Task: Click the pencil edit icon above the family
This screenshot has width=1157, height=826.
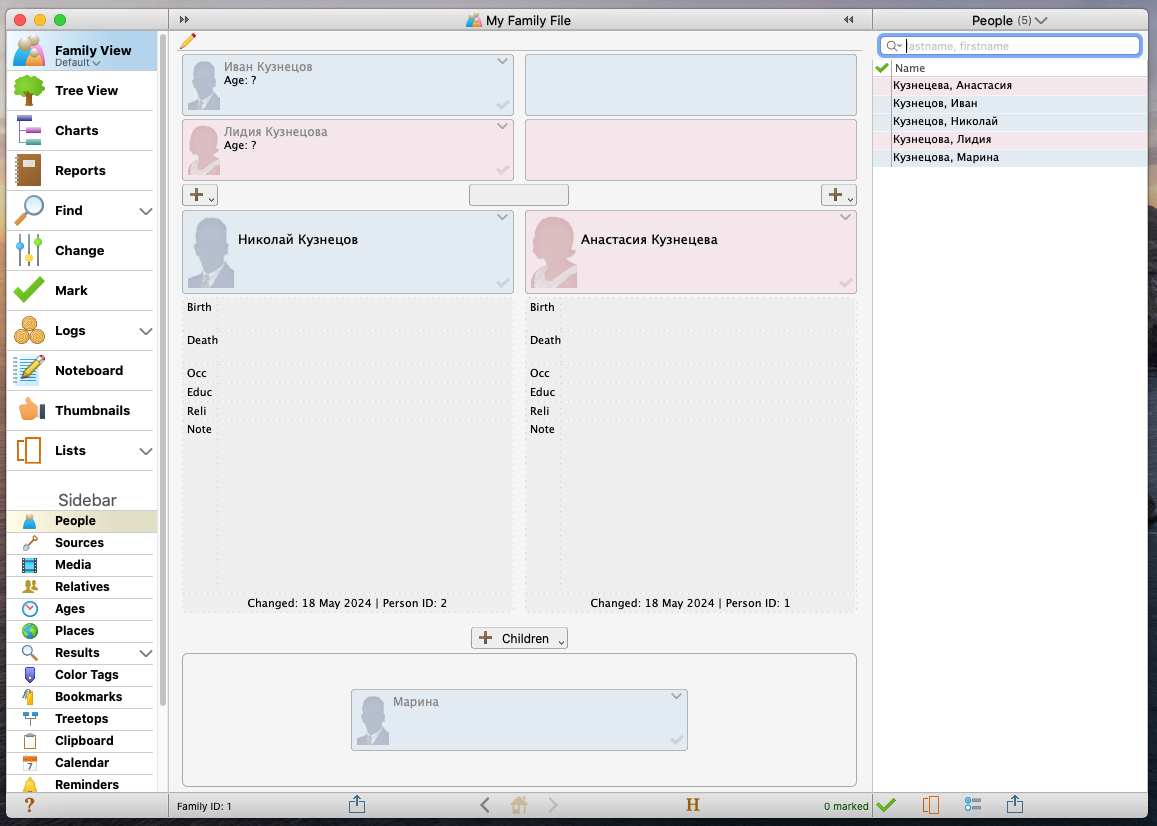Action: pos(187,41)
